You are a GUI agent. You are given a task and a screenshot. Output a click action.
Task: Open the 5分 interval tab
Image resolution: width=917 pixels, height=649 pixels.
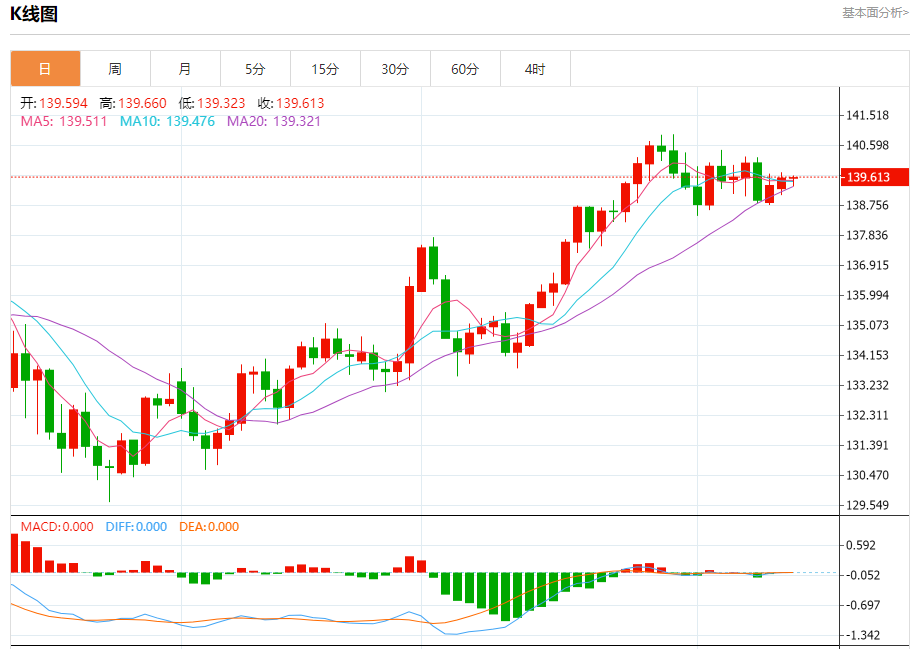coord(255,69)
